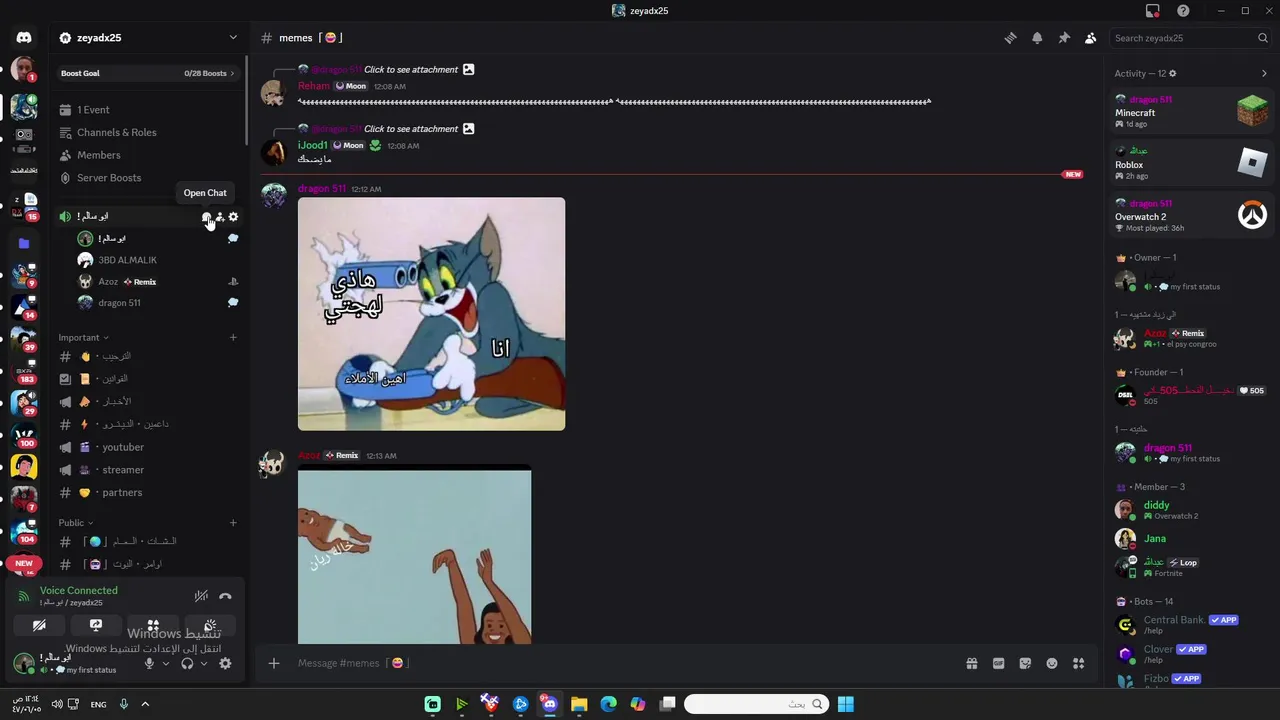Show pinned messages pin icon
The width and height of the screenshot is (1280, 720).
coord(1064,38)
